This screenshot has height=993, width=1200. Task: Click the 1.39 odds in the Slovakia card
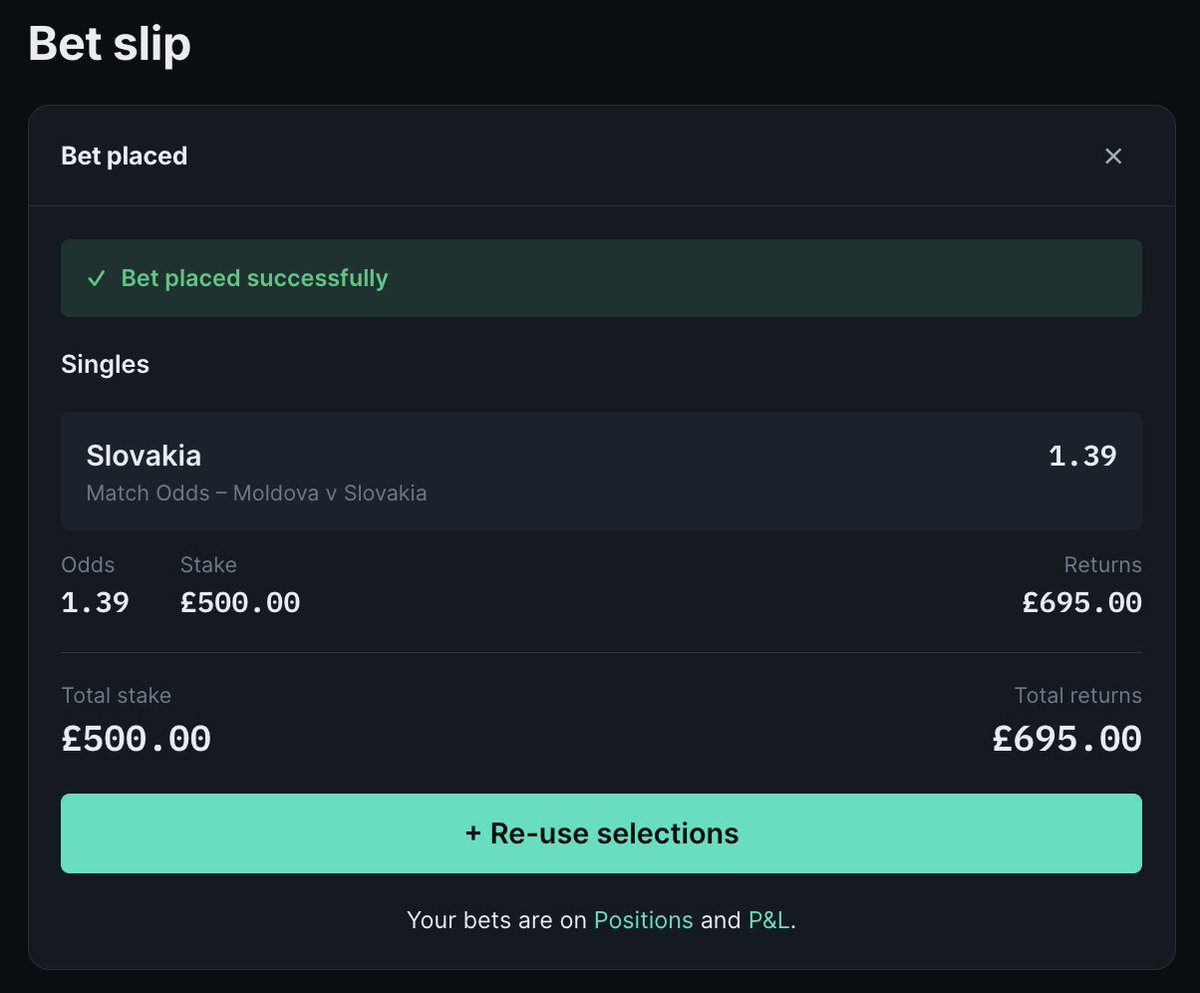[x=1082, y=456]
